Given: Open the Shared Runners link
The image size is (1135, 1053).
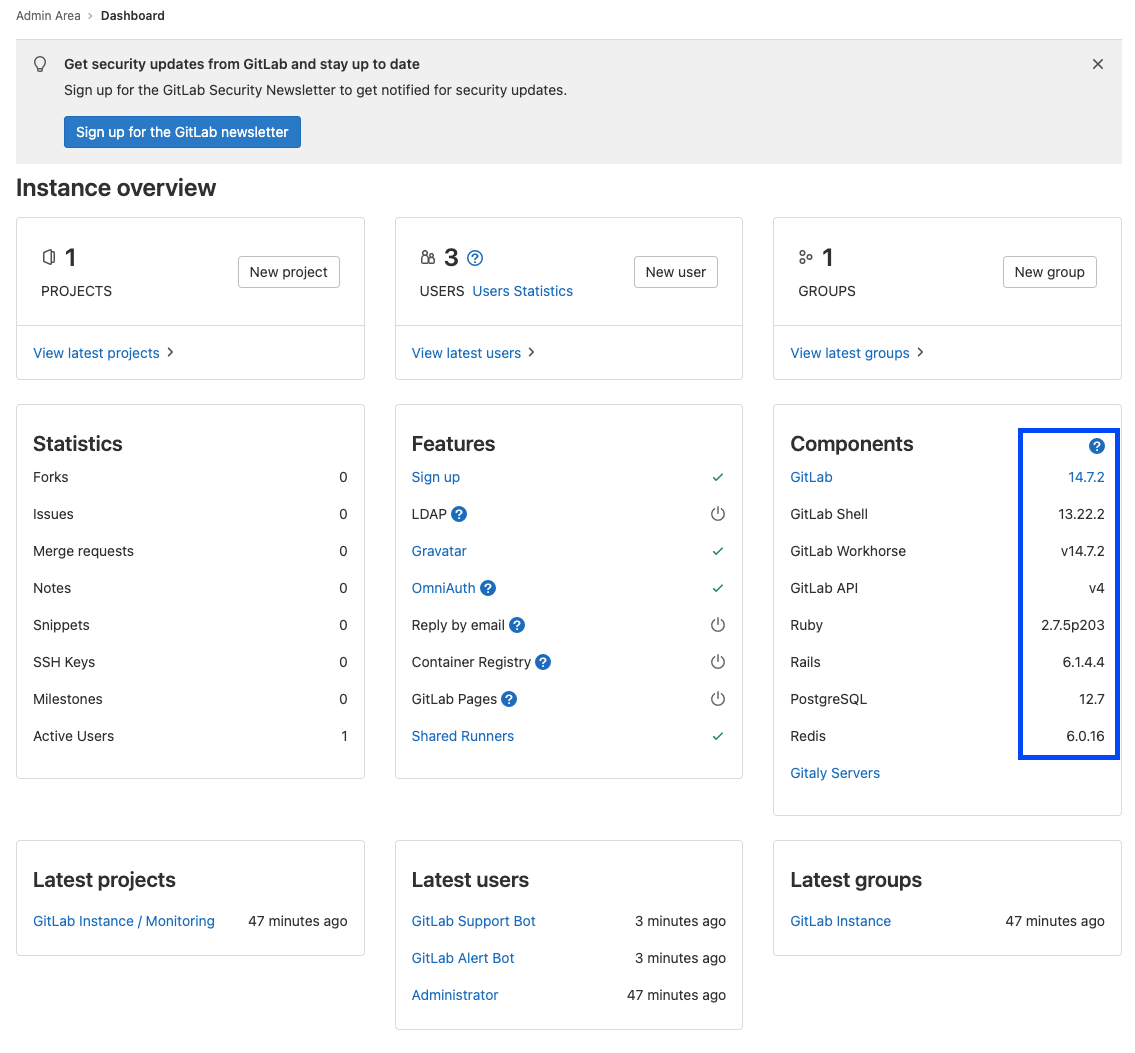Looking at the screenshot, I should (463, 736).
